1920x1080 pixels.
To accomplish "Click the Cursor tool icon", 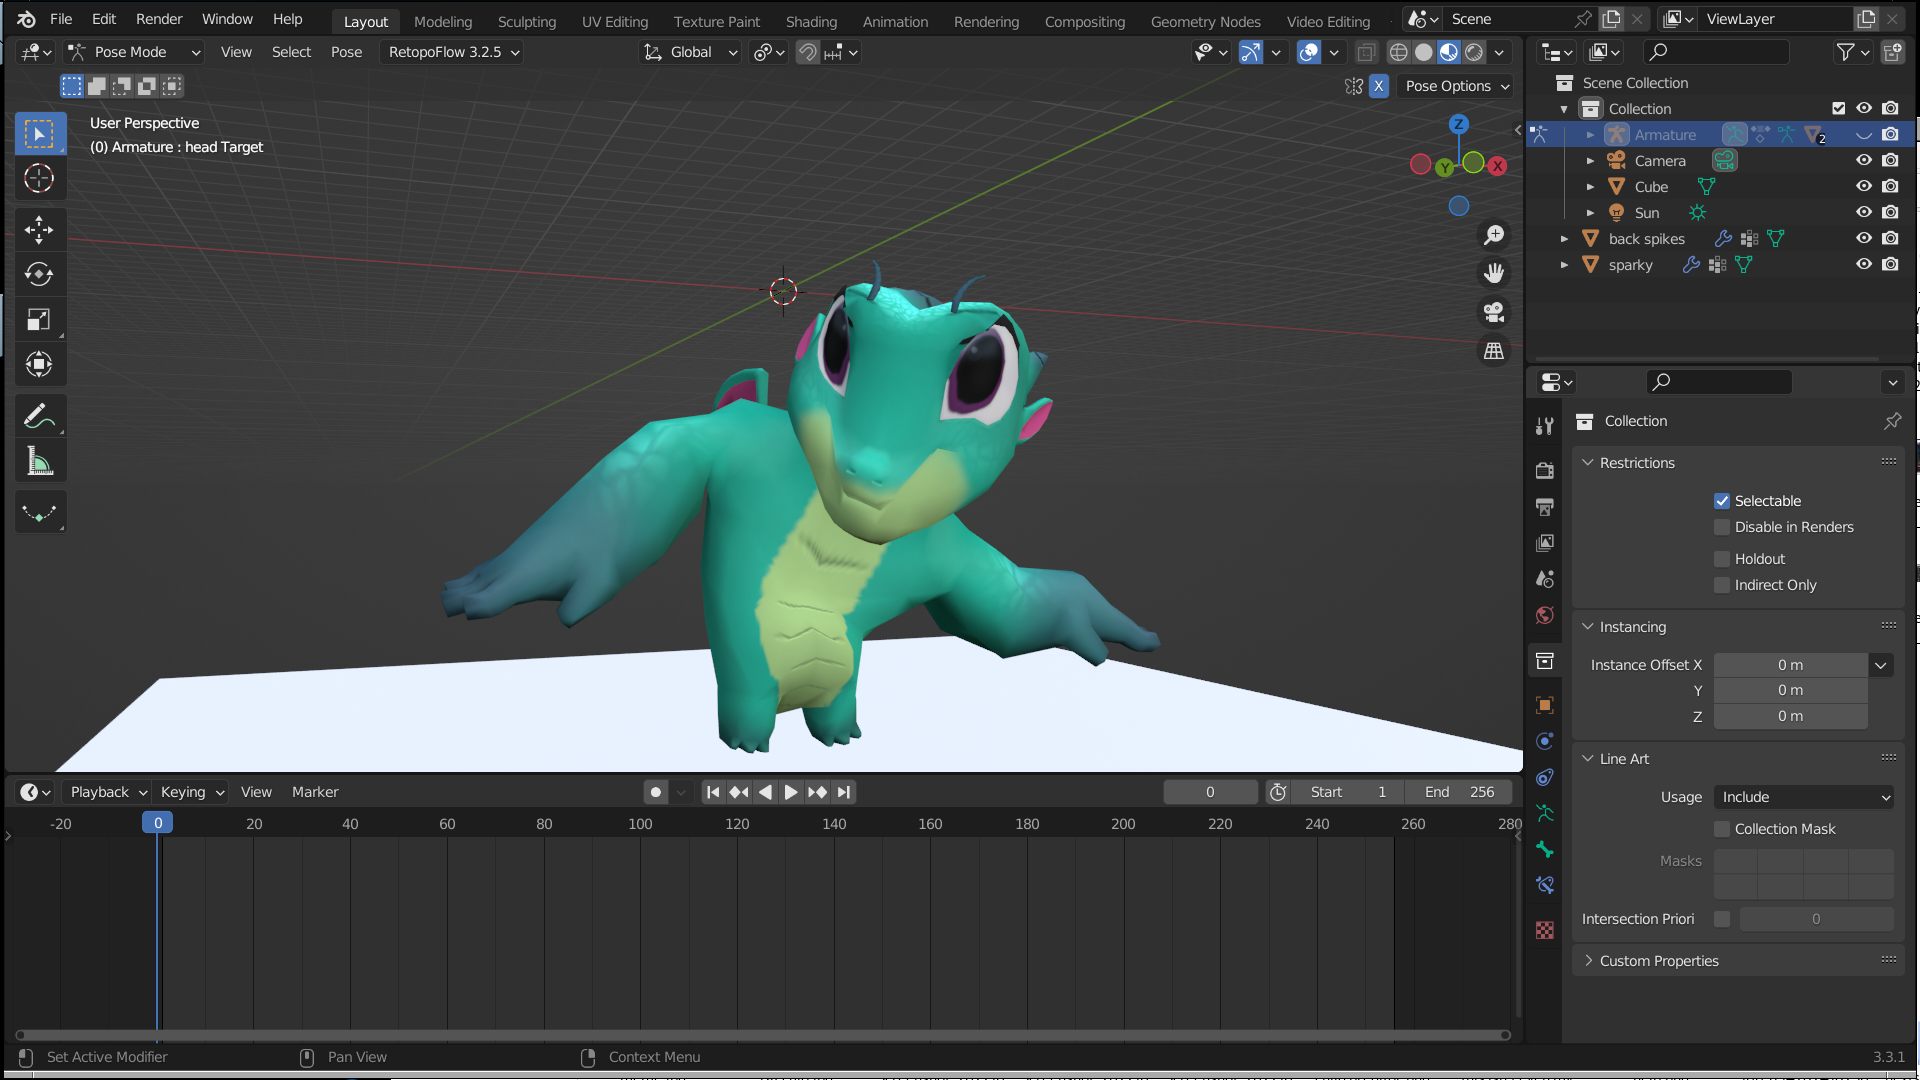I will 39,178.
